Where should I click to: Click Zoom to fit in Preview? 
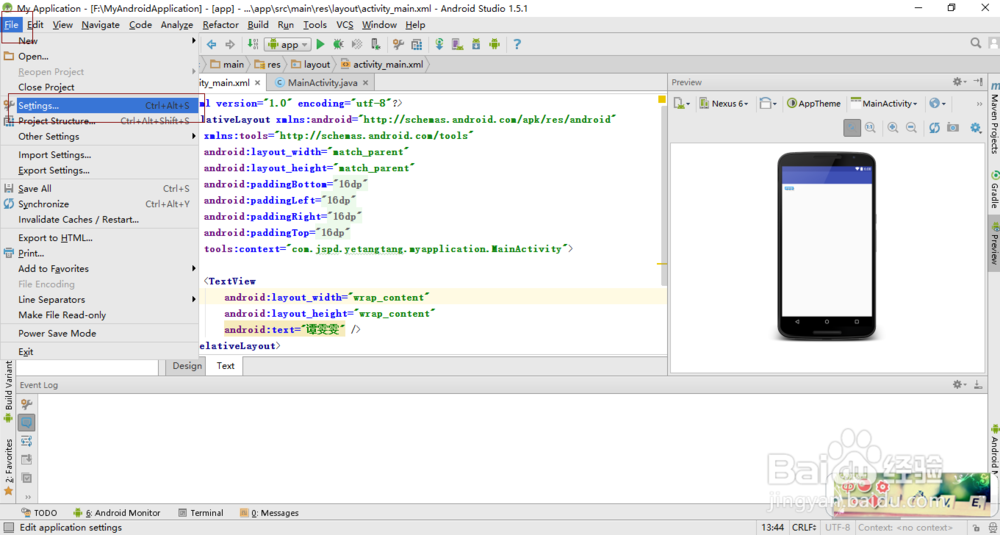click(852, 128)
